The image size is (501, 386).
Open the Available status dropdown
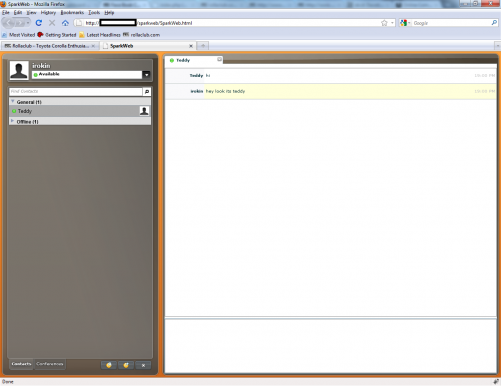click(146, 75)
